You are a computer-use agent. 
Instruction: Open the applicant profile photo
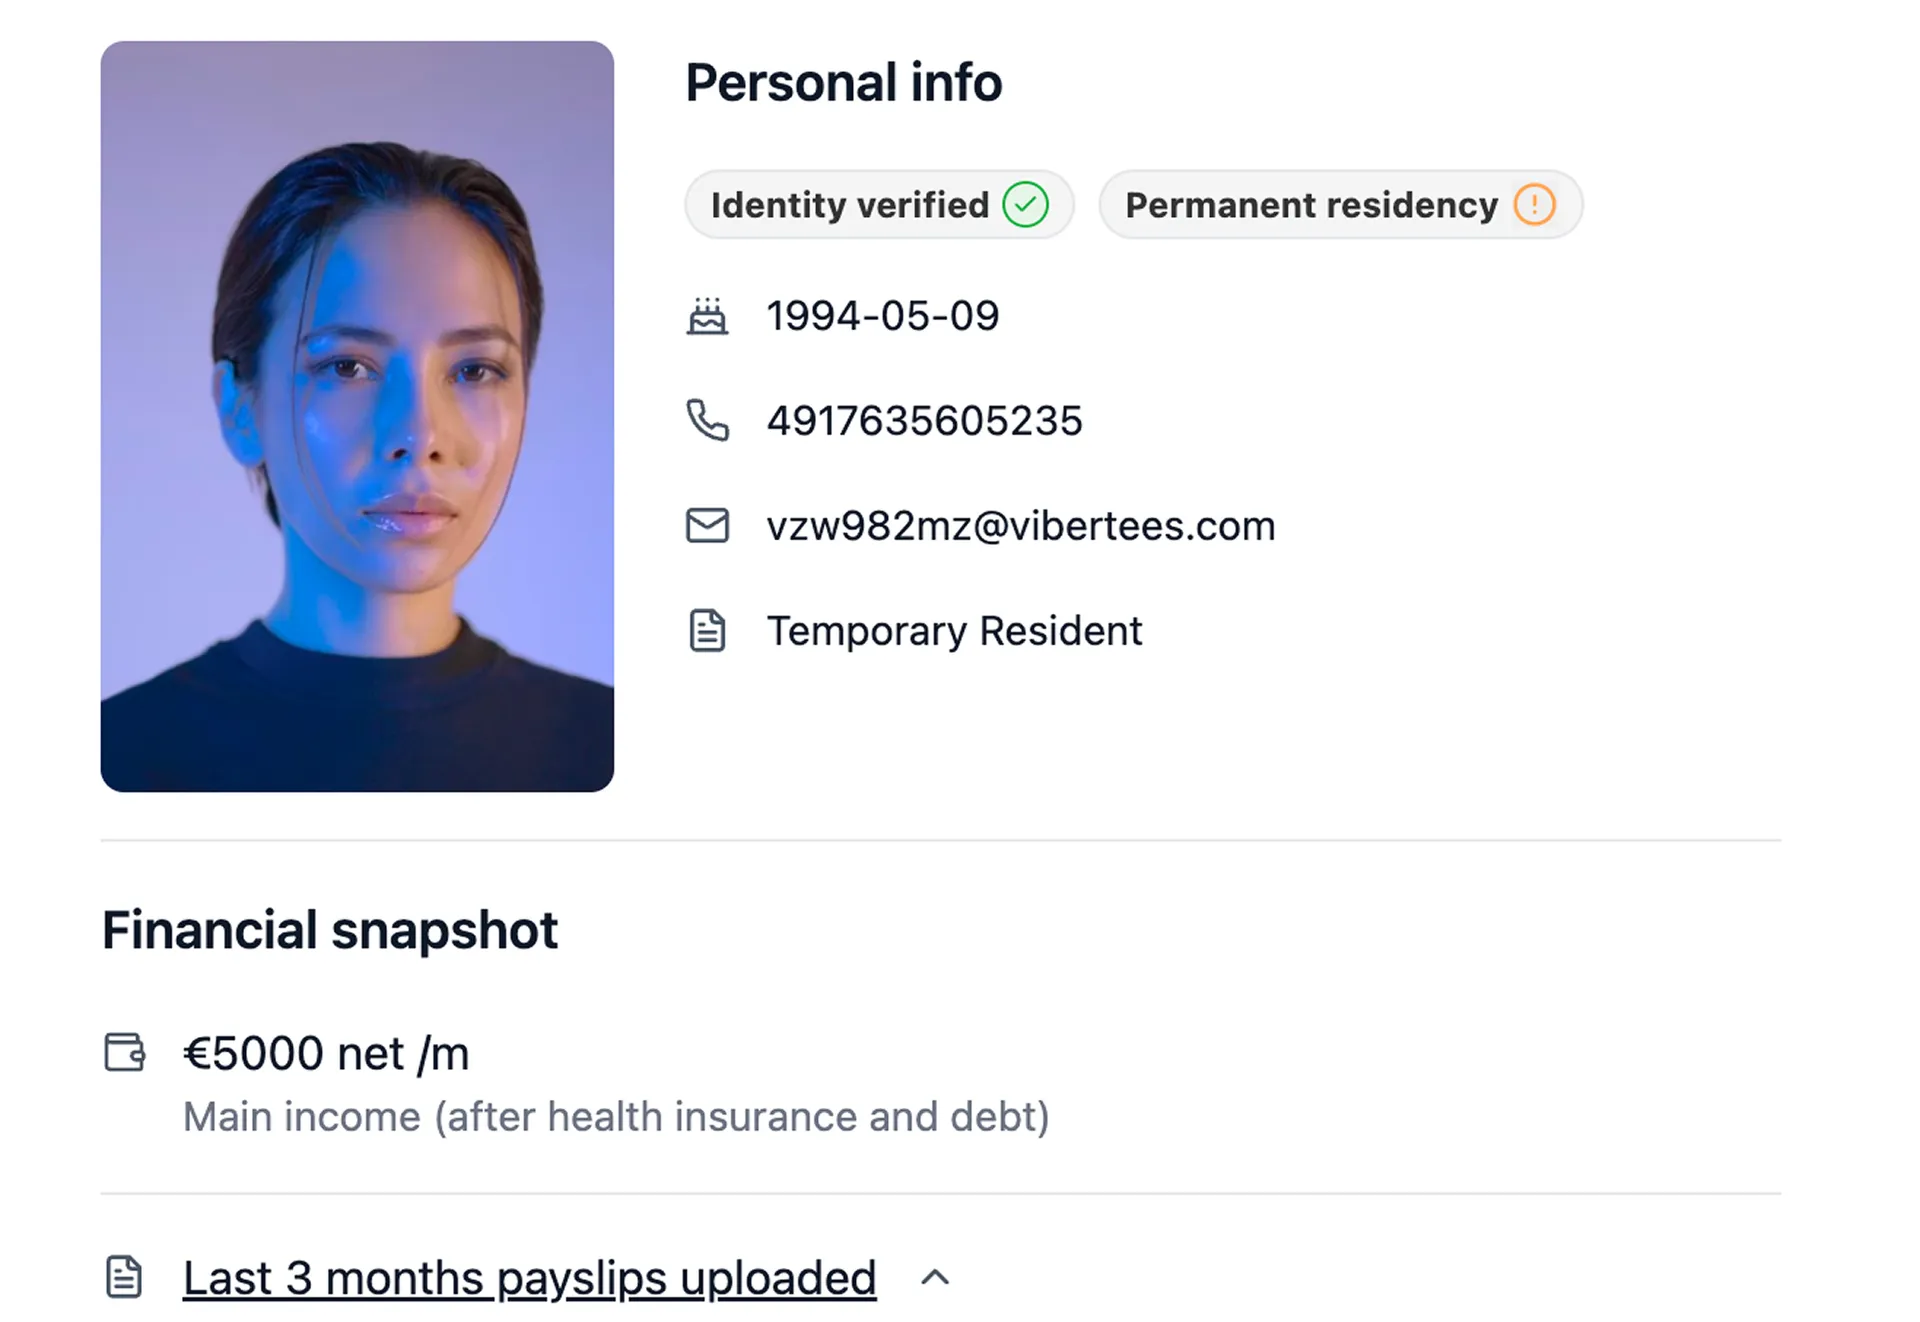pos(357,416)
